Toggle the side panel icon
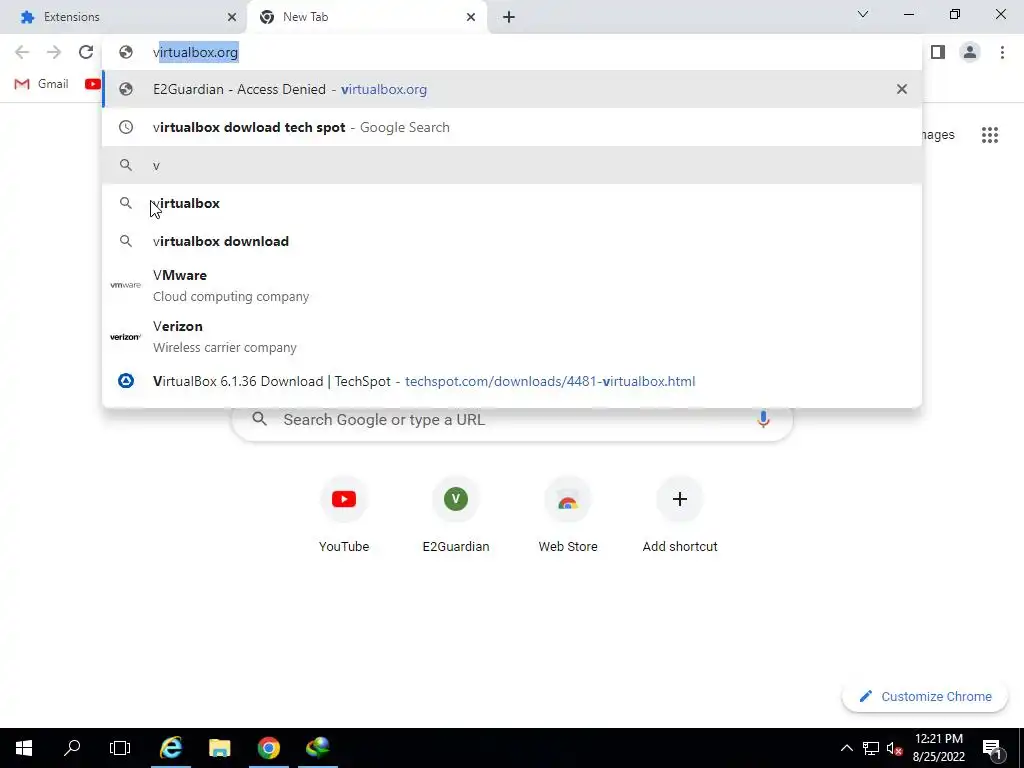 tap(938, 52)
